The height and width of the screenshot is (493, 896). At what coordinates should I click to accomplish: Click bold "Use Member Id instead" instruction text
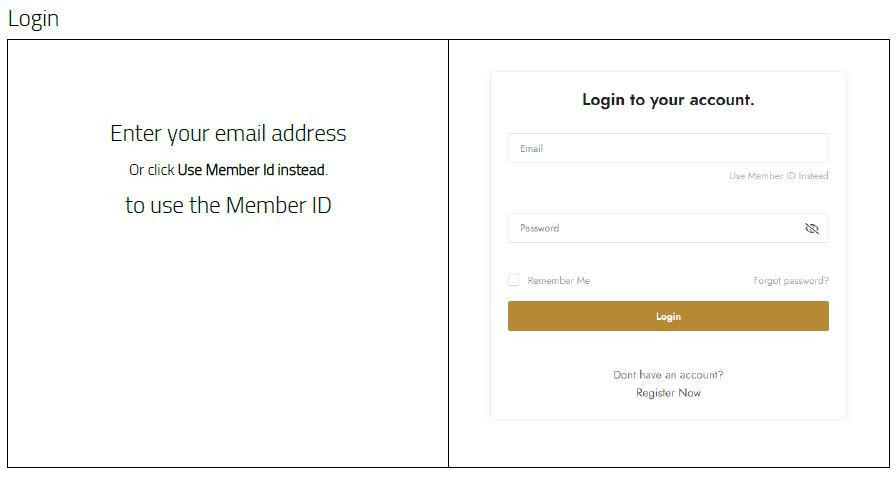click(x=251, y=170)
